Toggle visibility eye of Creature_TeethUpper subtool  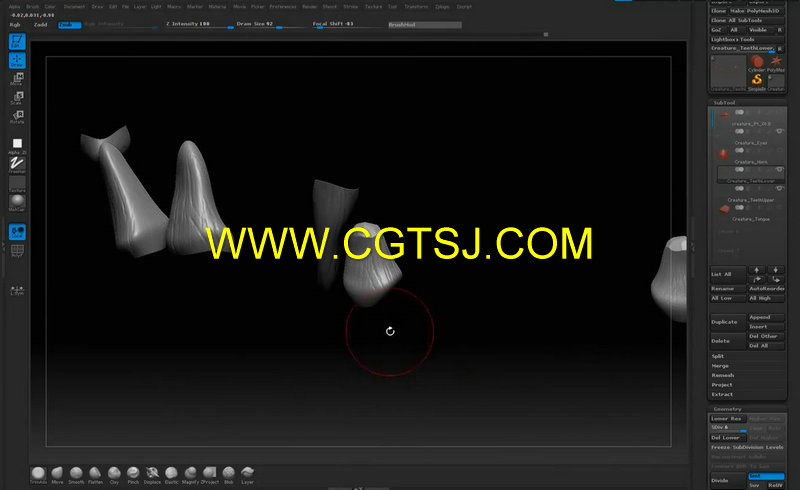coord(779,188)
